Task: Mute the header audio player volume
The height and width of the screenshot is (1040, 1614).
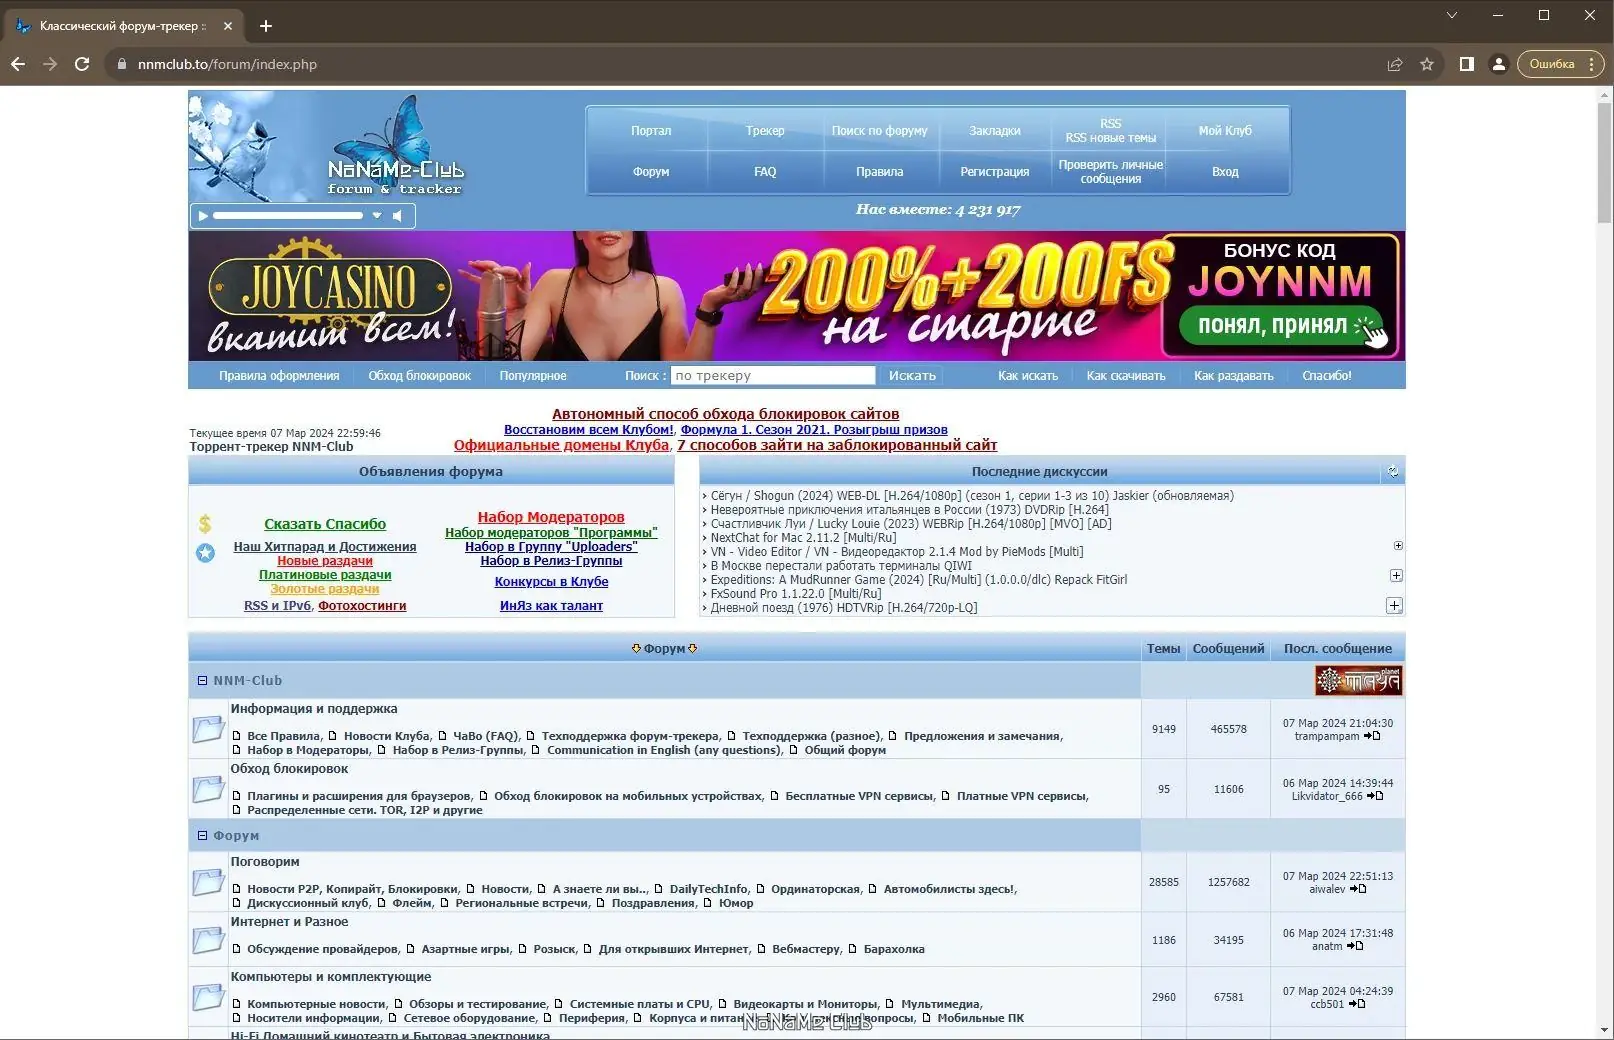Action: [398, 215]
